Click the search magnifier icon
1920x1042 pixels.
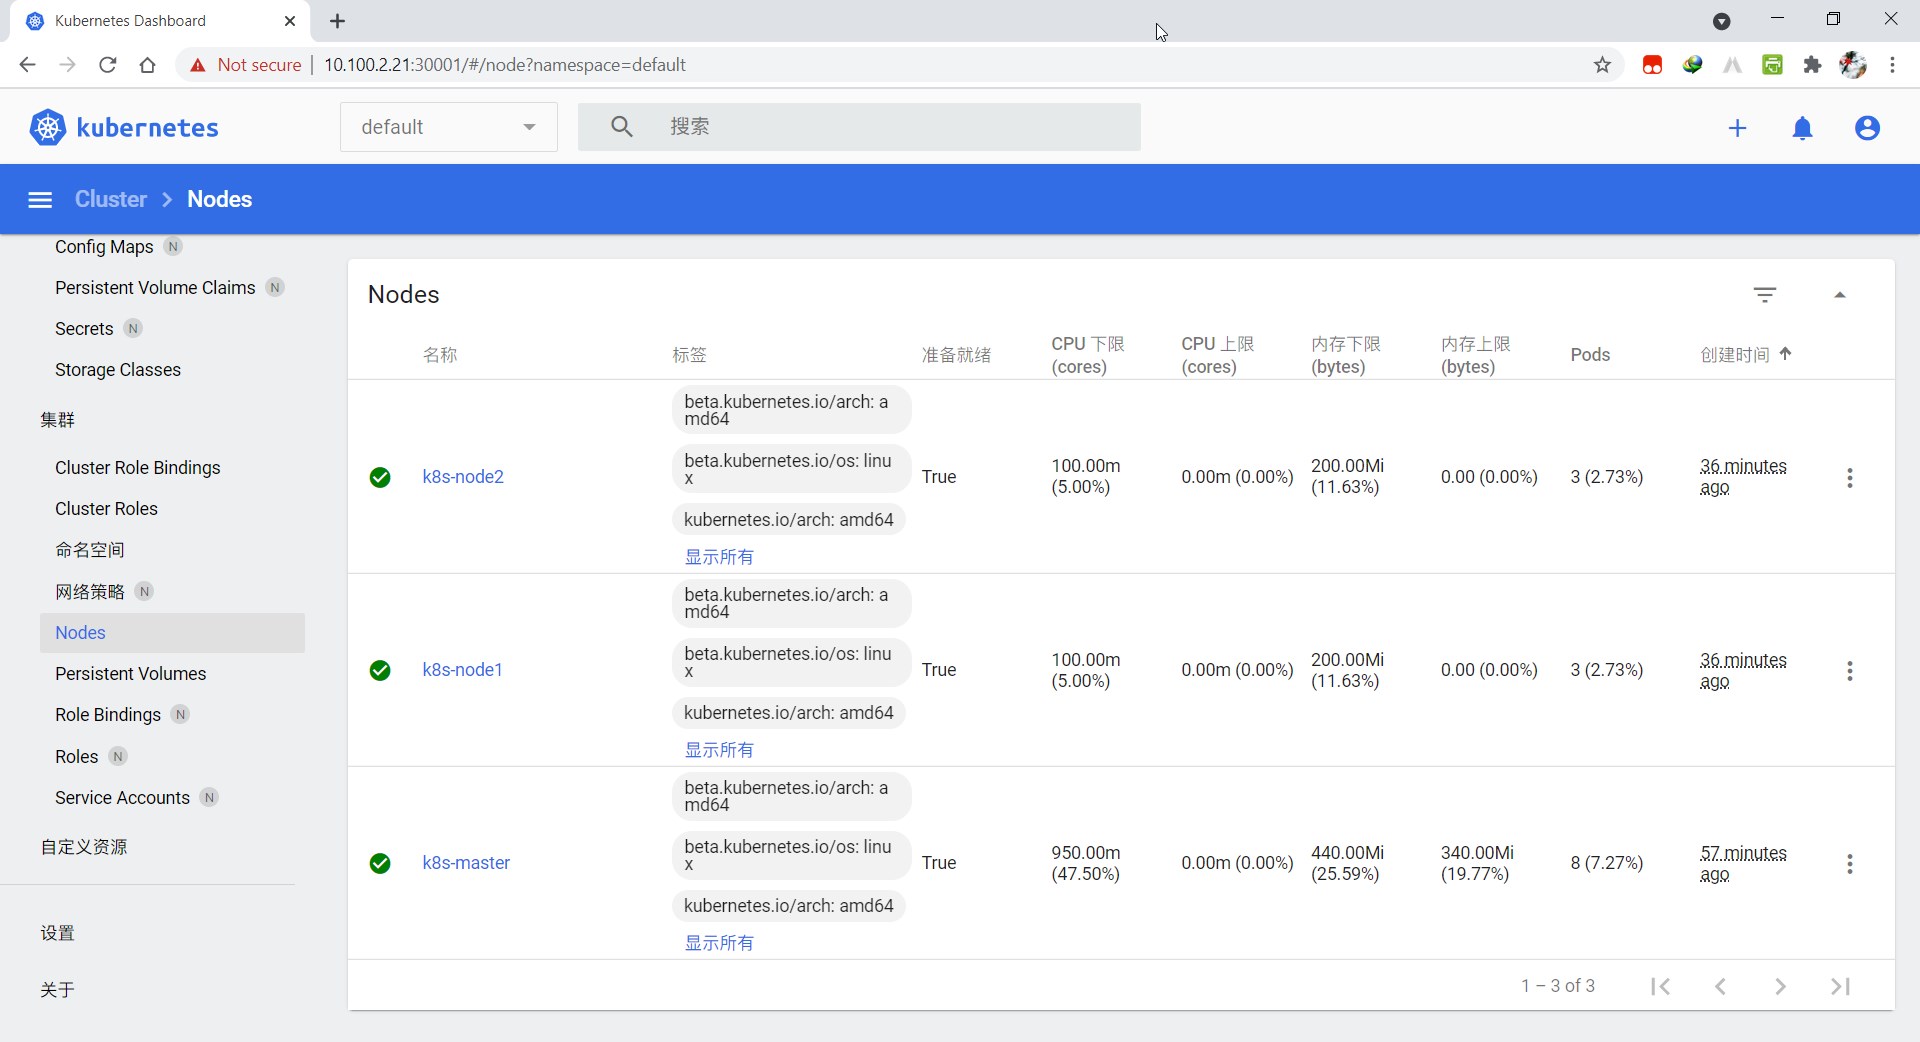pyautogui.click(x=621, y=127)
